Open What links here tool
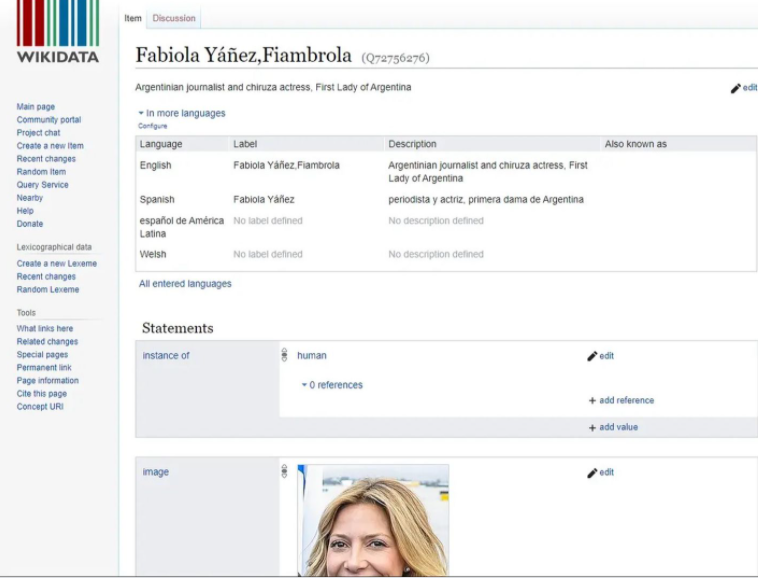The height and width of the screenshot is (580, 758). (x=44, y=329)
